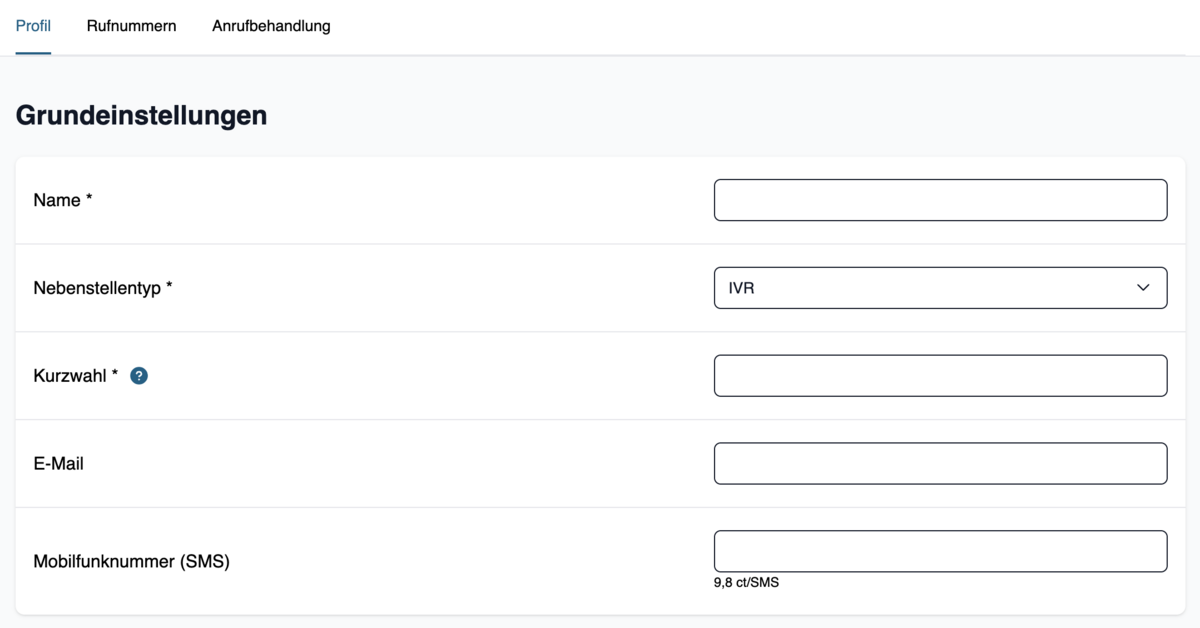Click the Grundeinstellungen heading
This screenshot has width=1200, height=628.
141,115
